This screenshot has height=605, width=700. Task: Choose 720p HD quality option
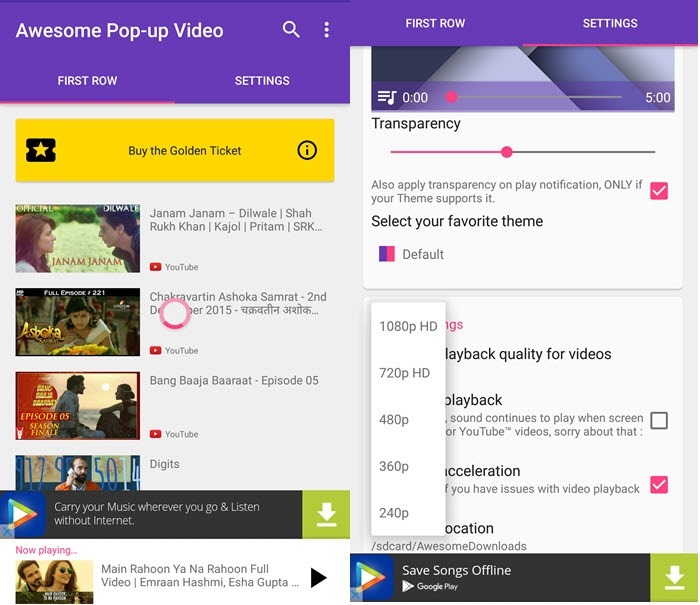408,373
